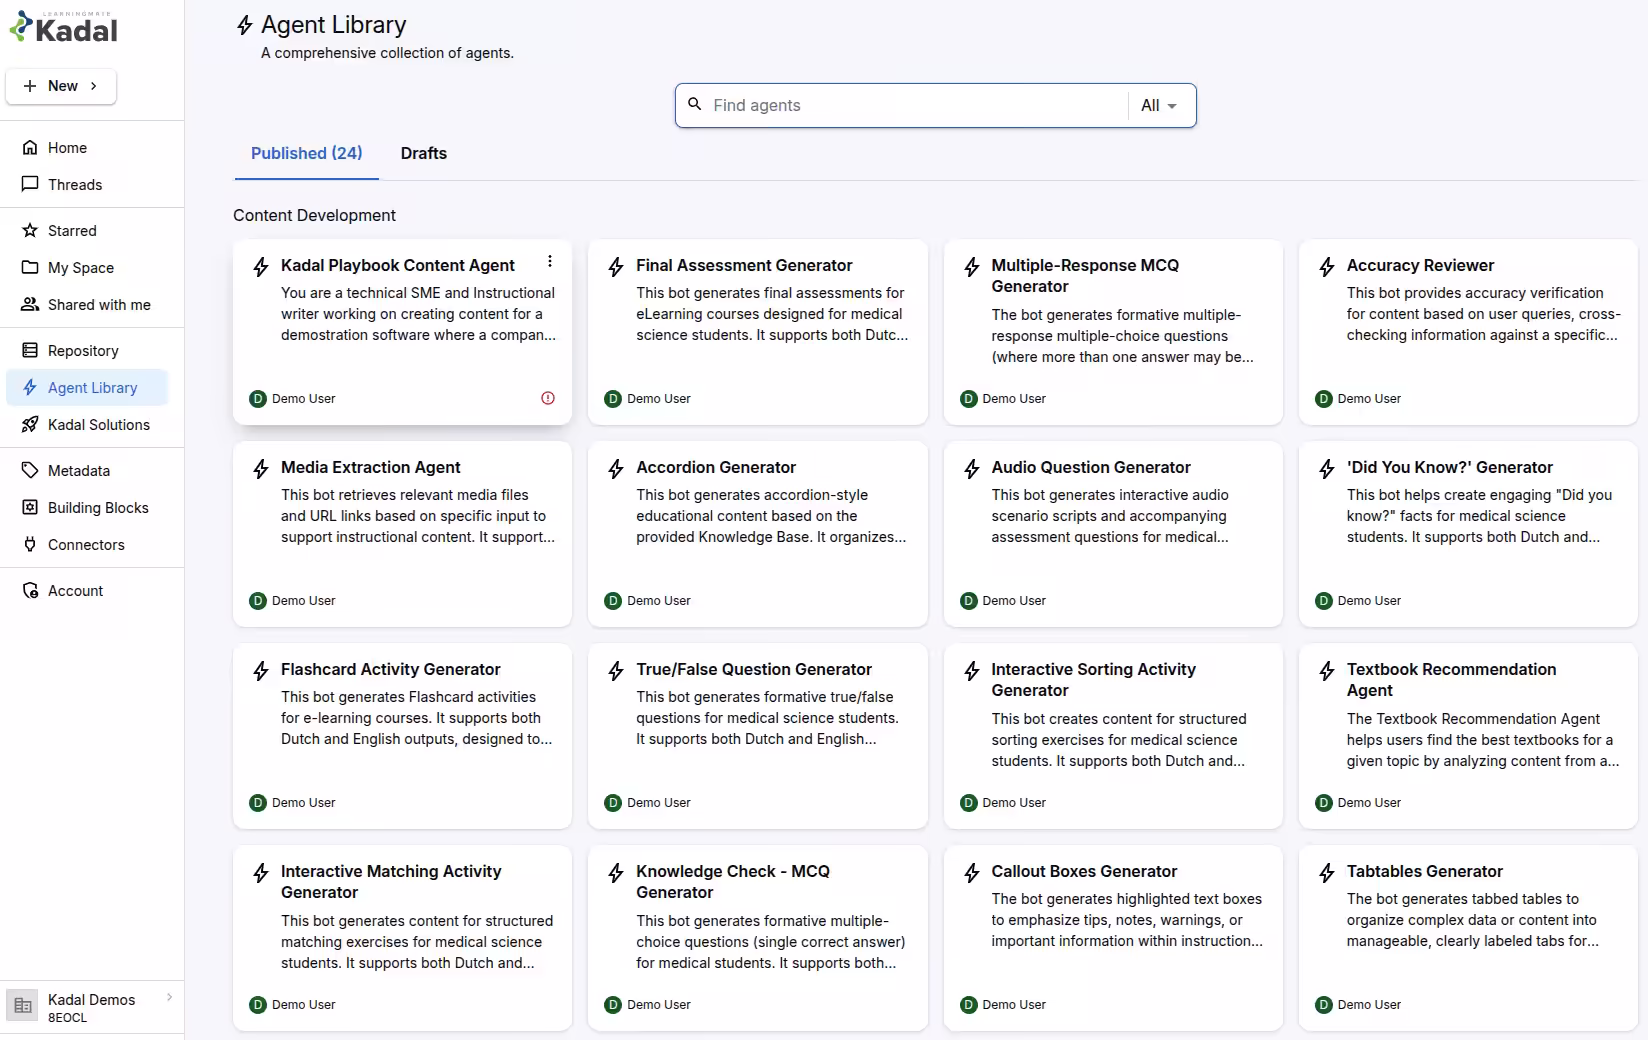The width and height of the screenshot is (1648, 1040).
Task: Go to Connectors in the sidebar
Action: click(86, 545)
